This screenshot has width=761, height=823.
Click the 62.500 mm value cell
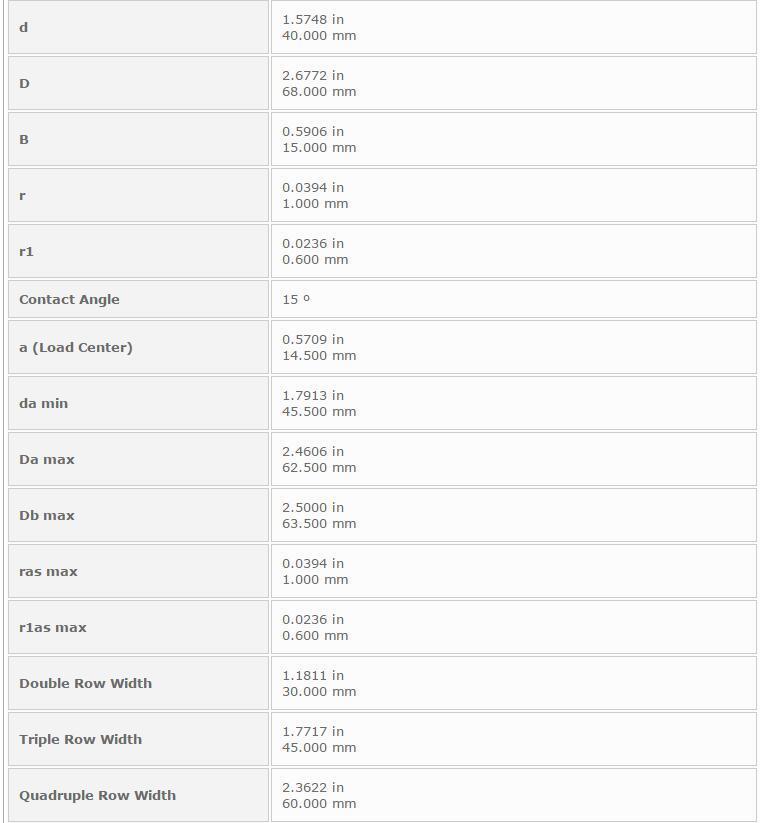click(x=319, y=468)
